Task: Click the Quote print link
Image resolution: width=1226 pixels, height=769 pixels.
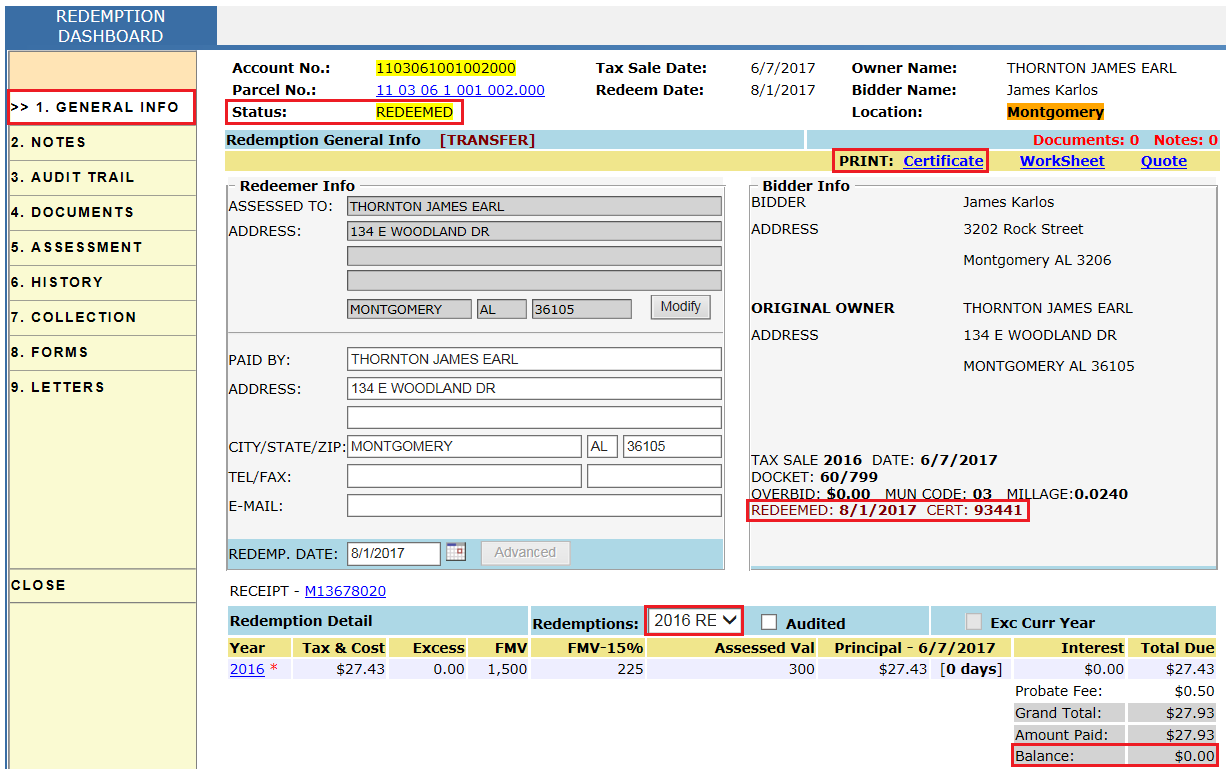Action: pos(1163,161)
